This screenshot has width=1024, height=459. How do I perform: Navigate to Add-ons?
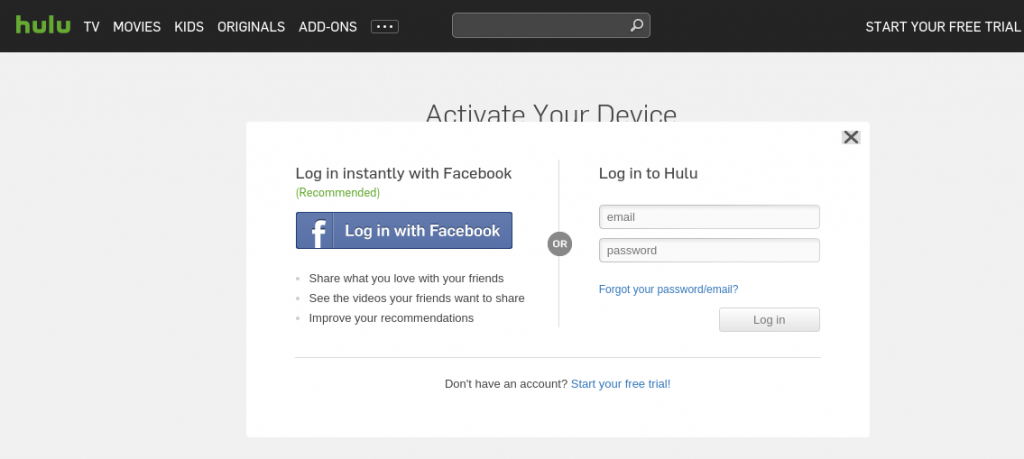coord(328,27)
